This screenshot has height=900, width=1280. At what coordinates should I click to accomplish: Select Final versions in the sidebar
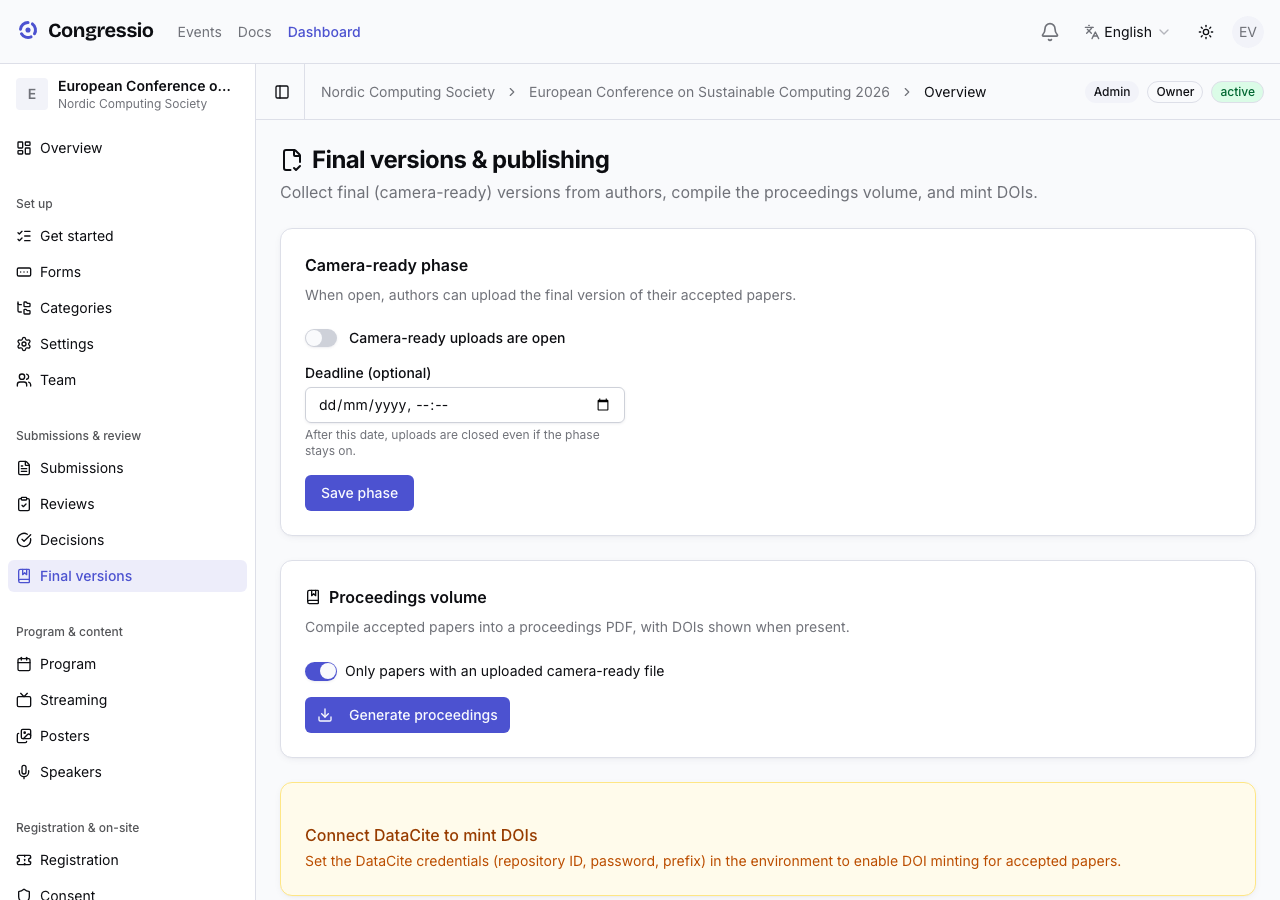pos(128,576)
